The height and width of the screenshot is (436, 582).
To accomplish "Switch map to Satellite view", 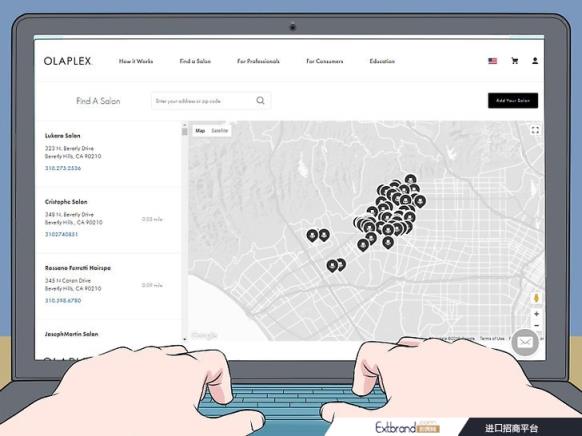I will coord(220,131).
